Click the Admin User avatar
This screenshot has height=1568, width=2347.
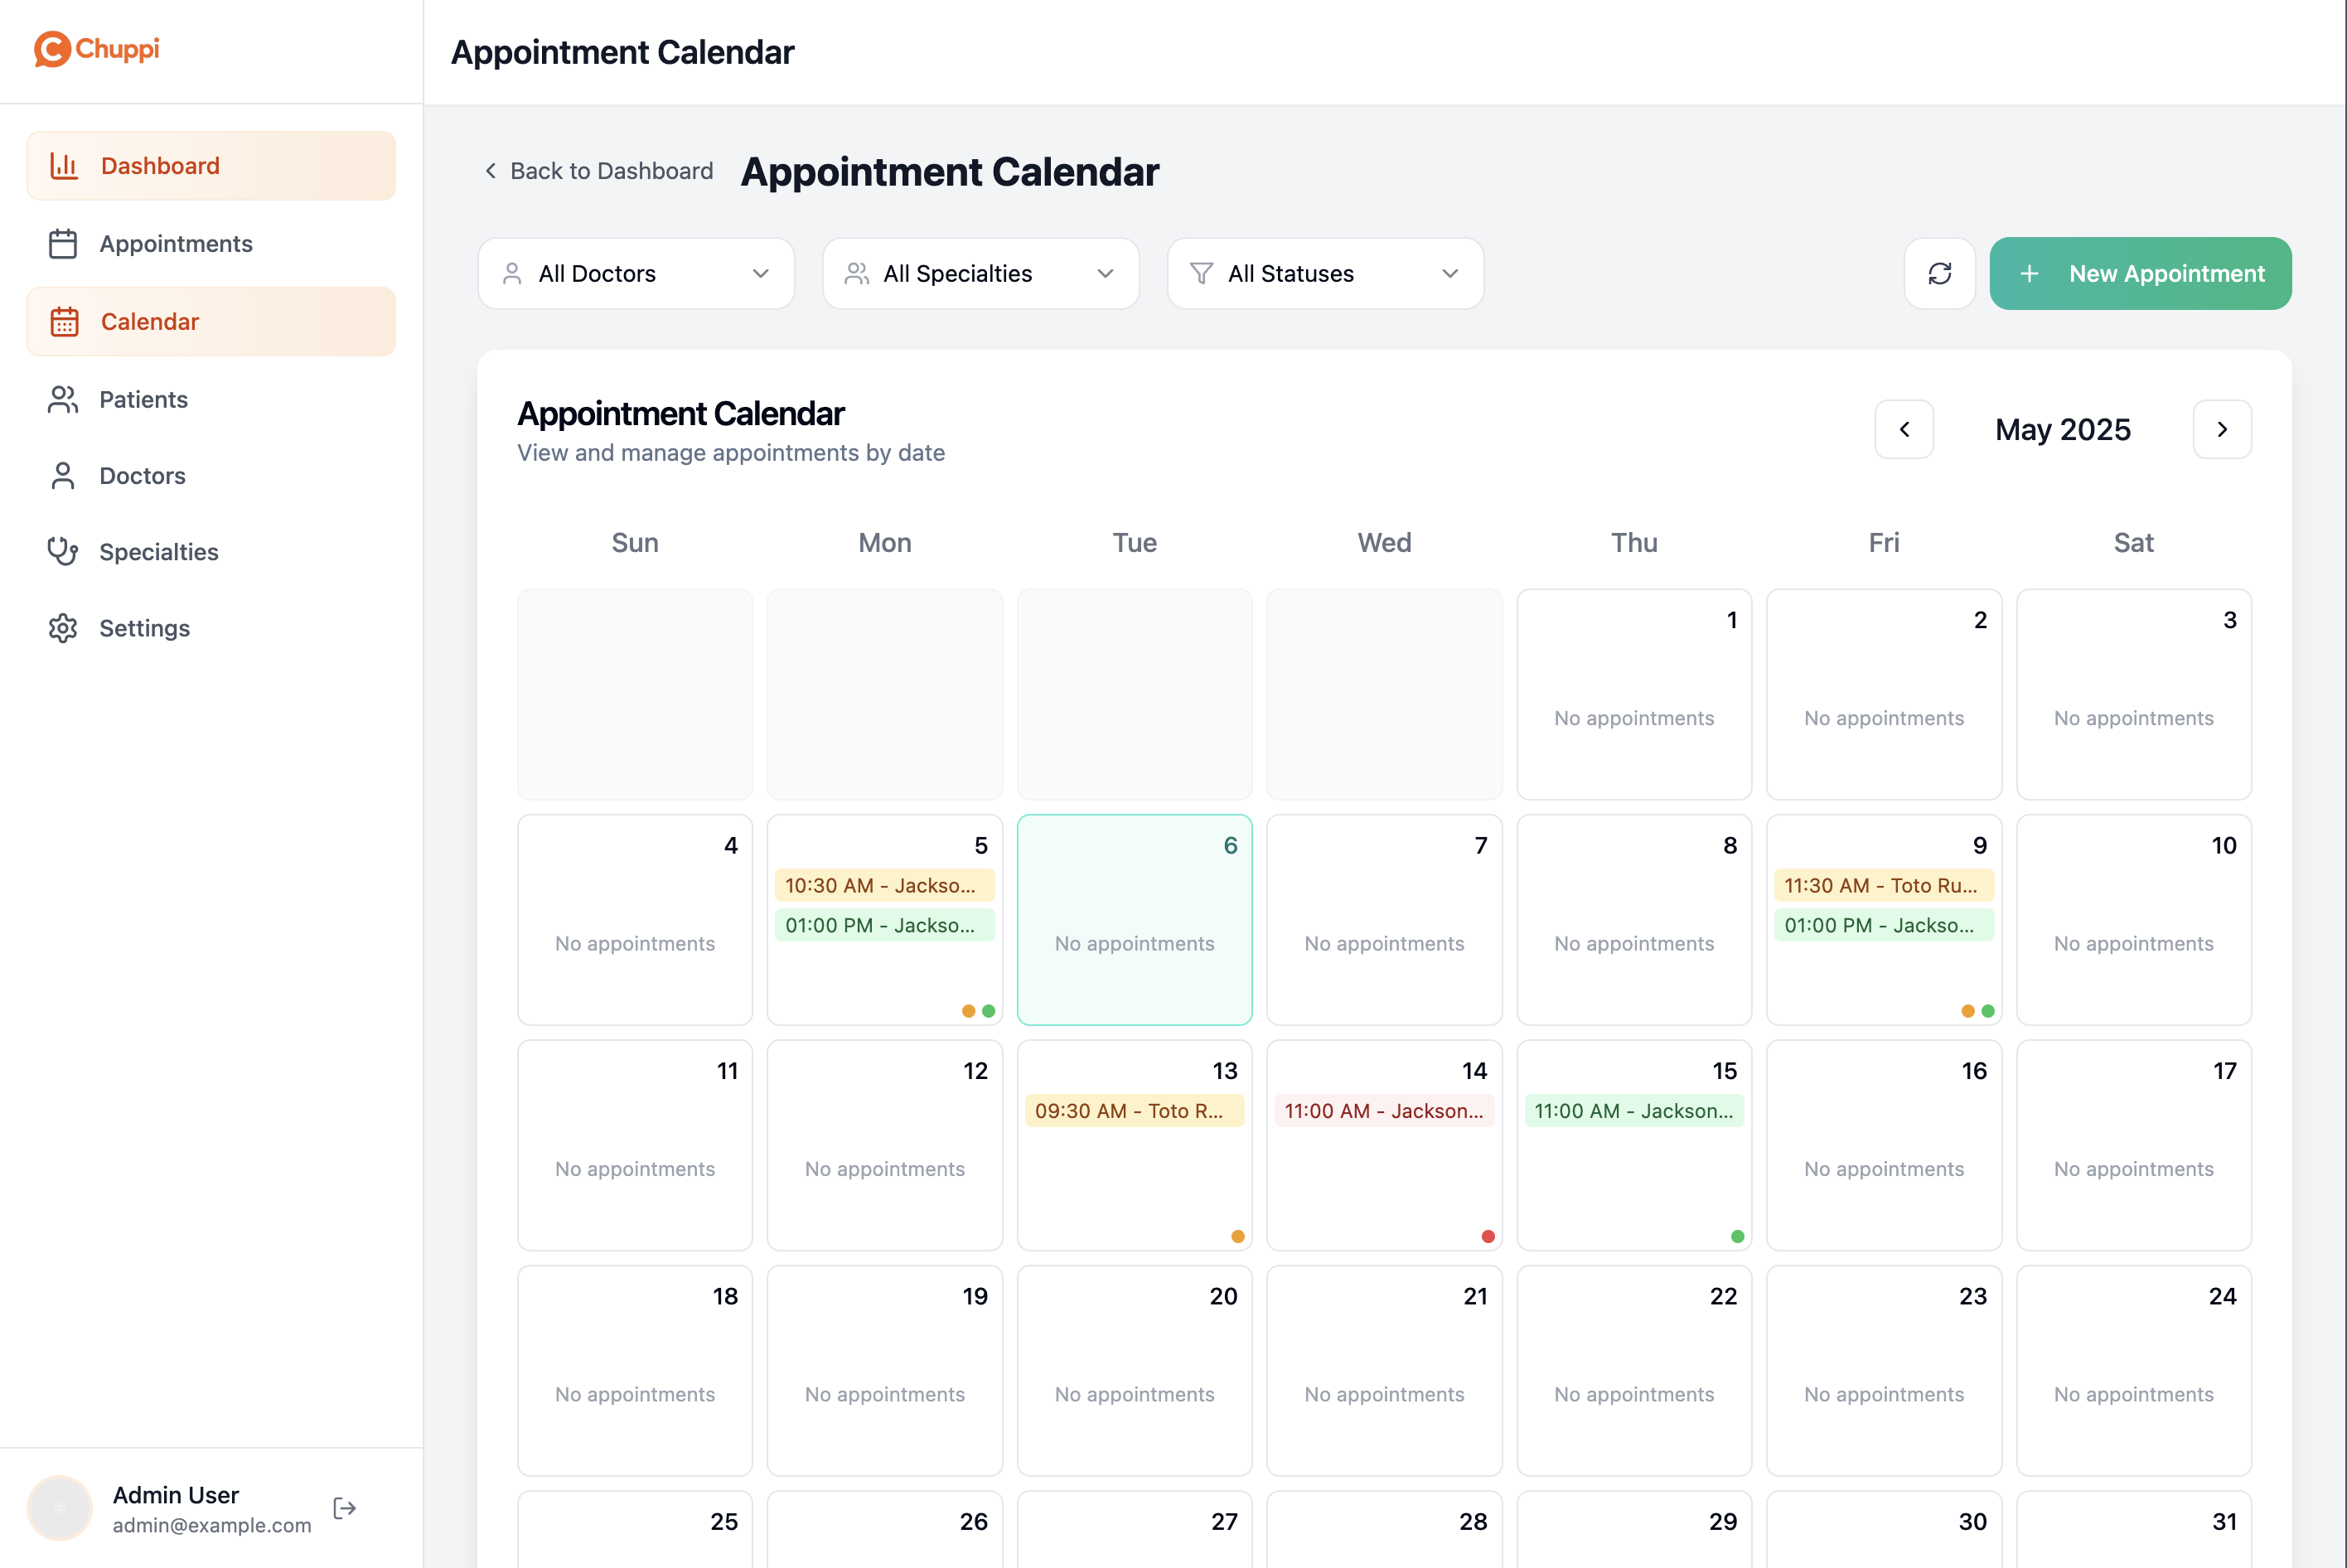[x=60, y=1508]
